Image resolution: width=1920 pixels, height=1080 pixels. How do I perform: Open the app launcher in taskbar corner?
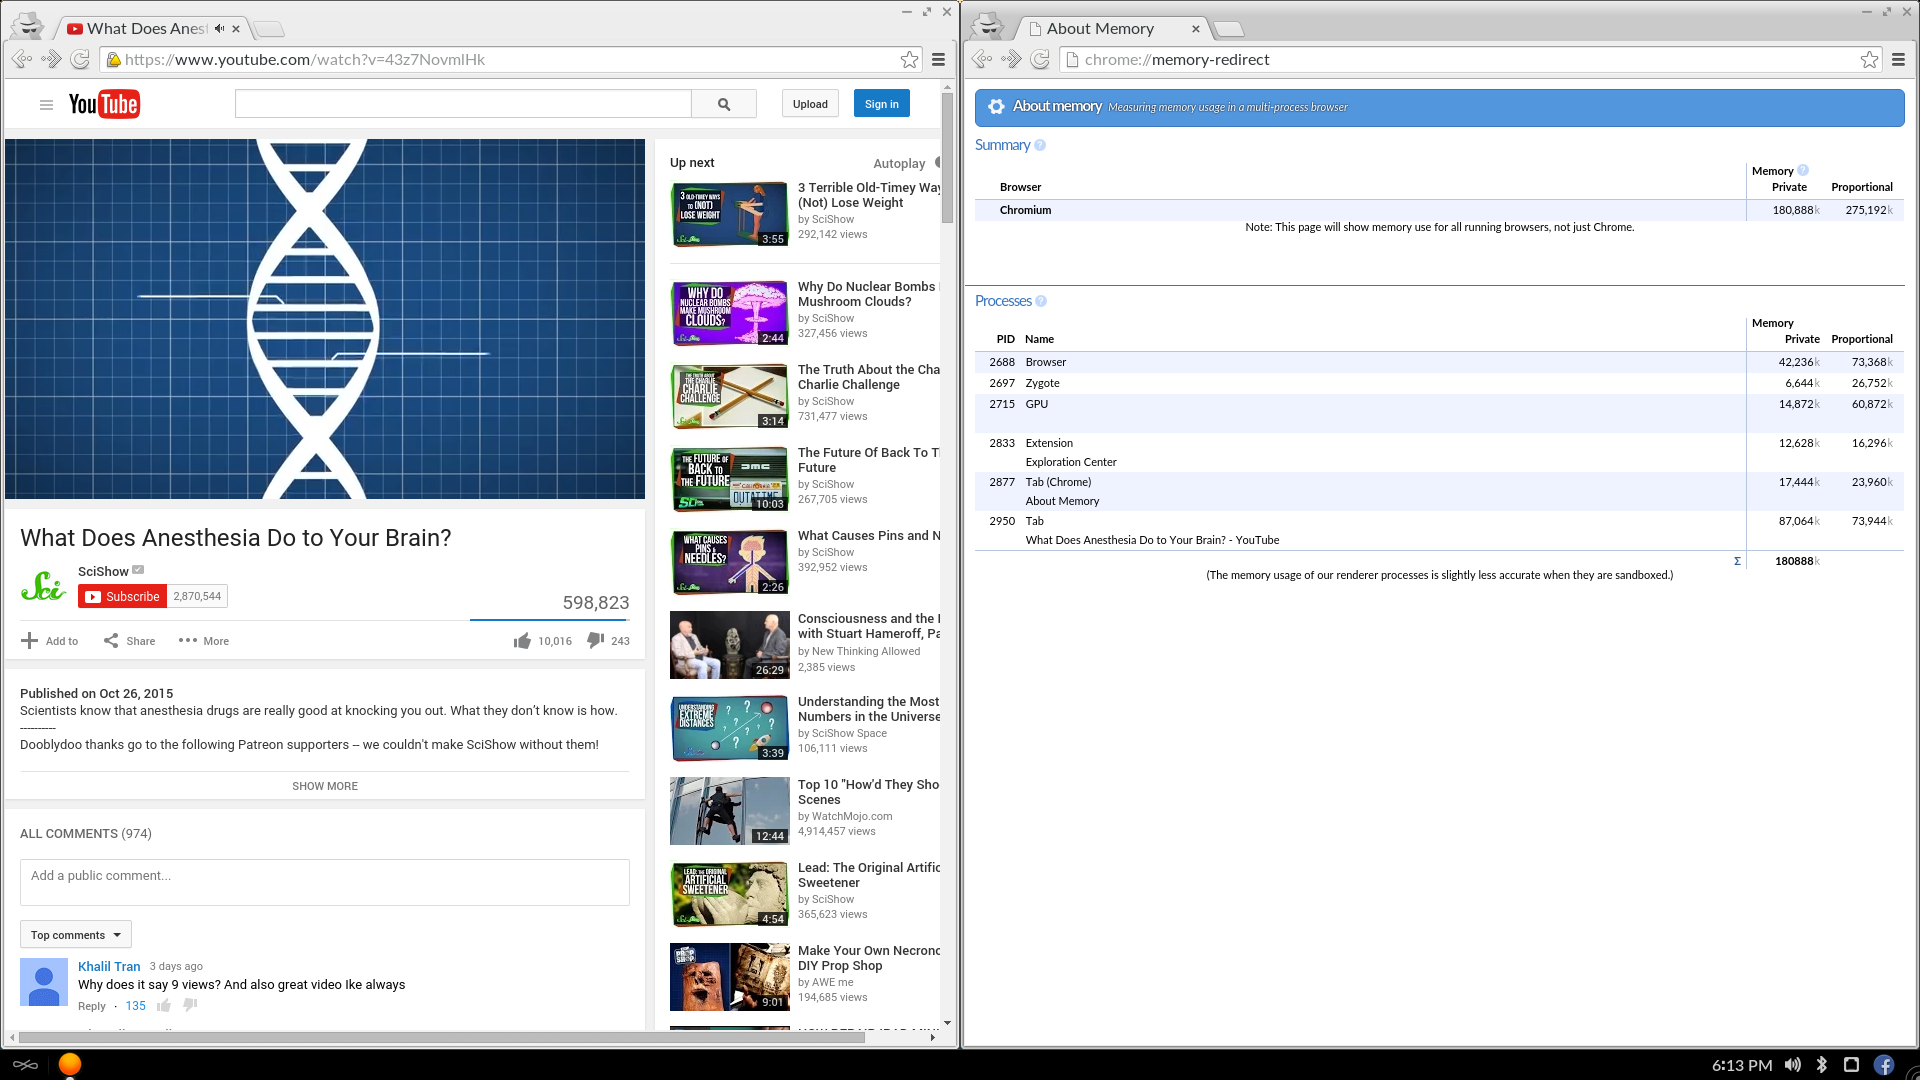point(25,1065)
